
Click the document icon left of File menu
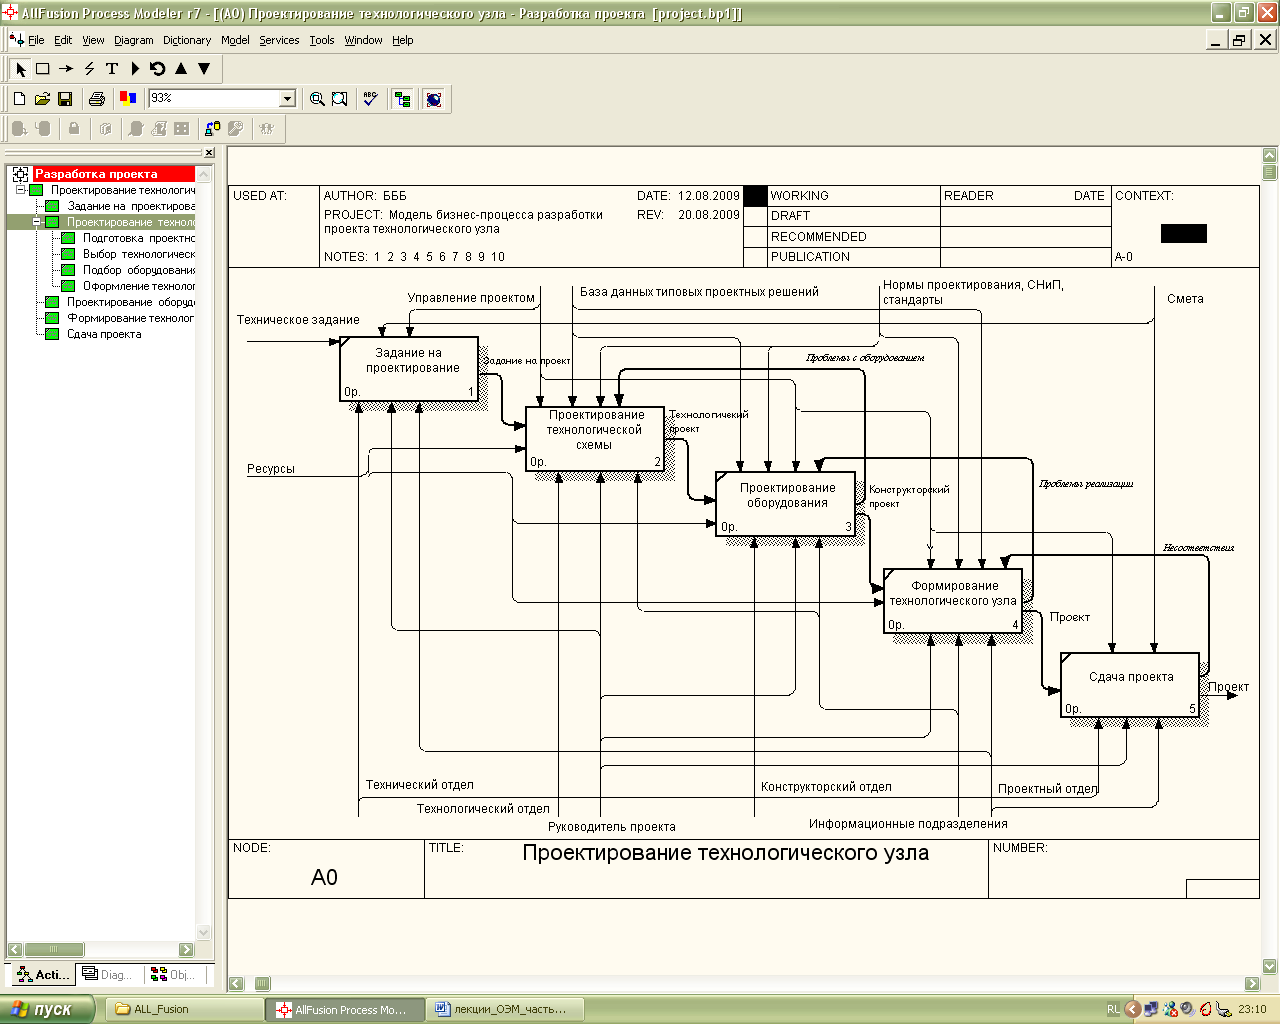(x=16, y=40)
